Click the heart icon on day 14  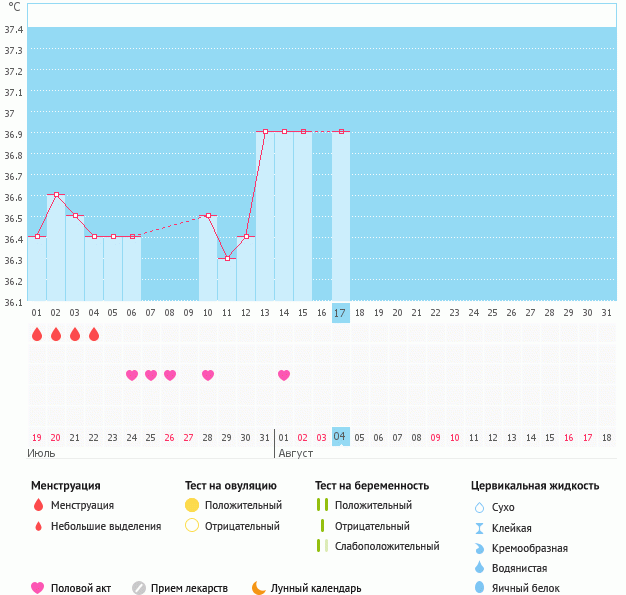284,375
